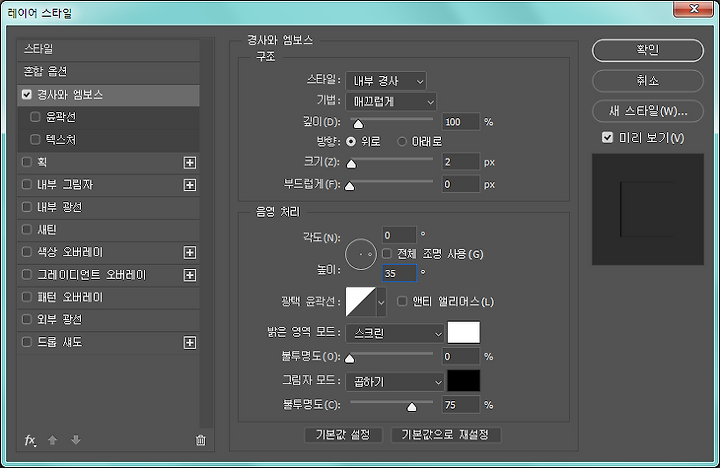Select the 외부 광선 list entry

click(108, 320)
